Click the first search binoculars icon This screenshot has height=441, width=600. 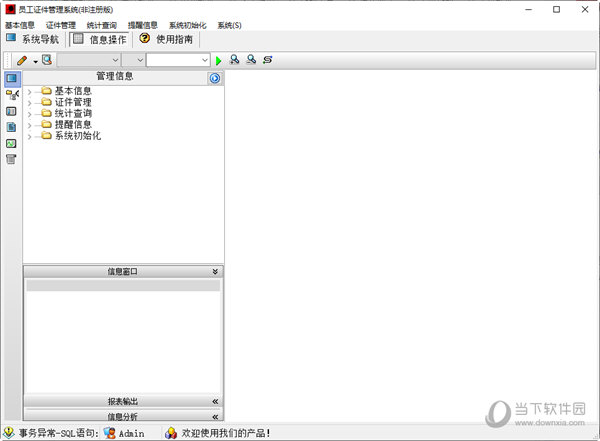pyautogui.click(x=234, y=60)
